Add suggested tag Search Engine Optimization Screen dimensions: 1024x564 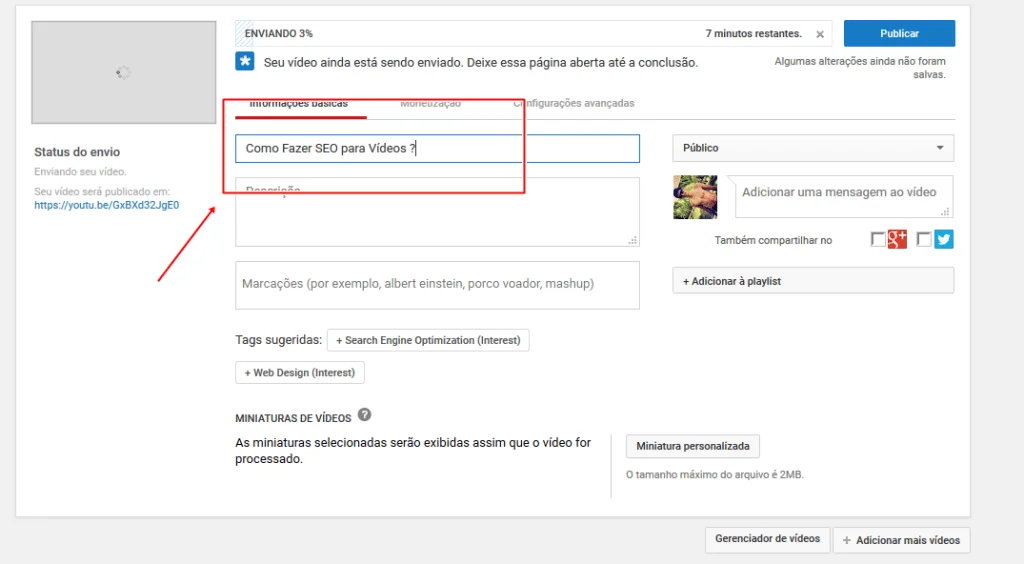(x=428, y=340)
